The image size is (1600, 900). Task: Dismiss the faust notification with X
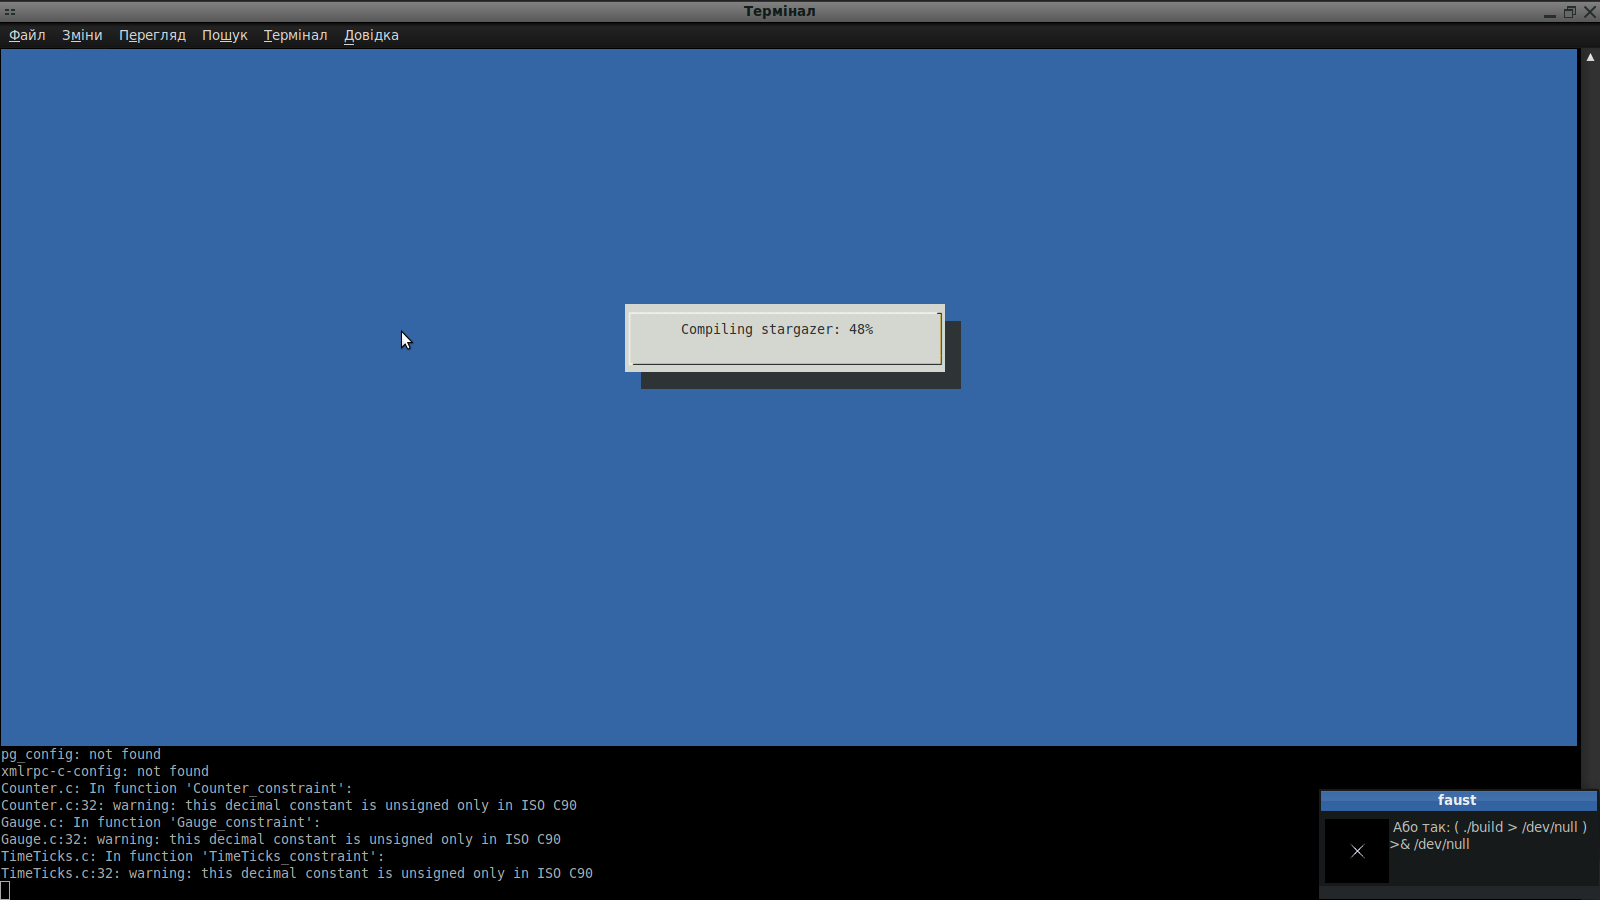pos(1357,851)
